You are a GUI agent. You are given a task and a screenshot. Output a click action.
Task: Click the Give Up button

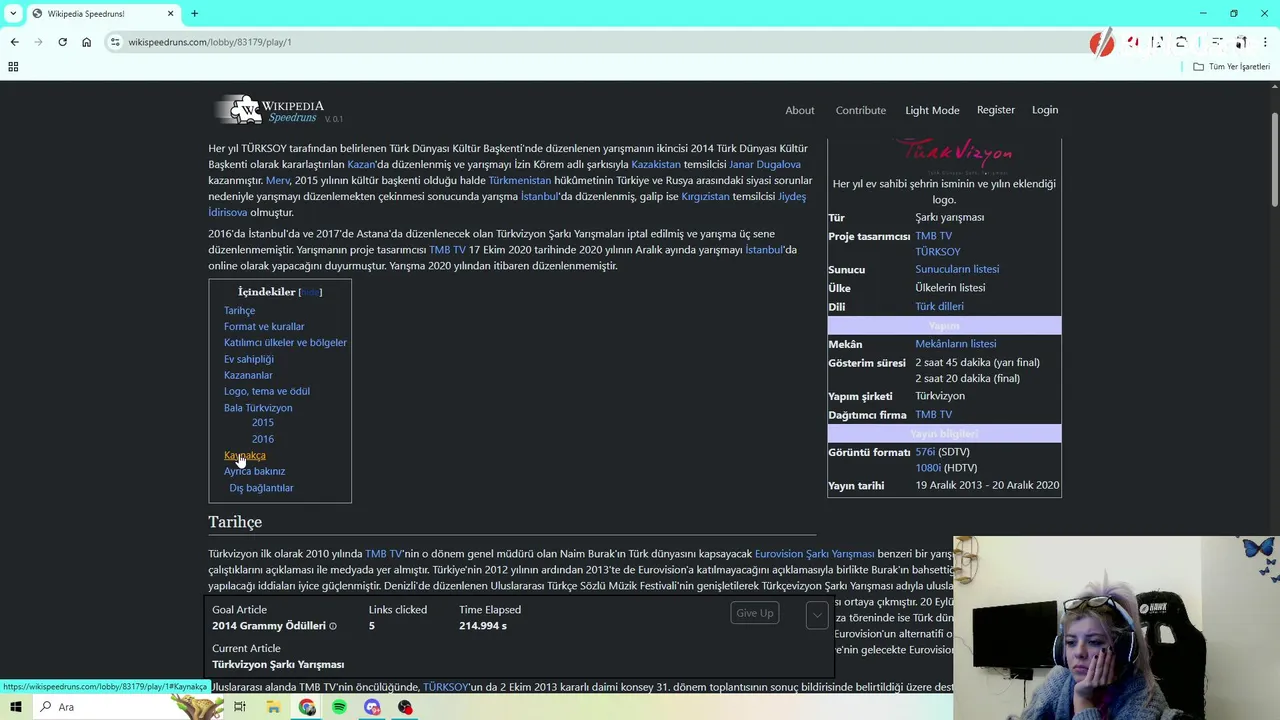pos(754,613)
